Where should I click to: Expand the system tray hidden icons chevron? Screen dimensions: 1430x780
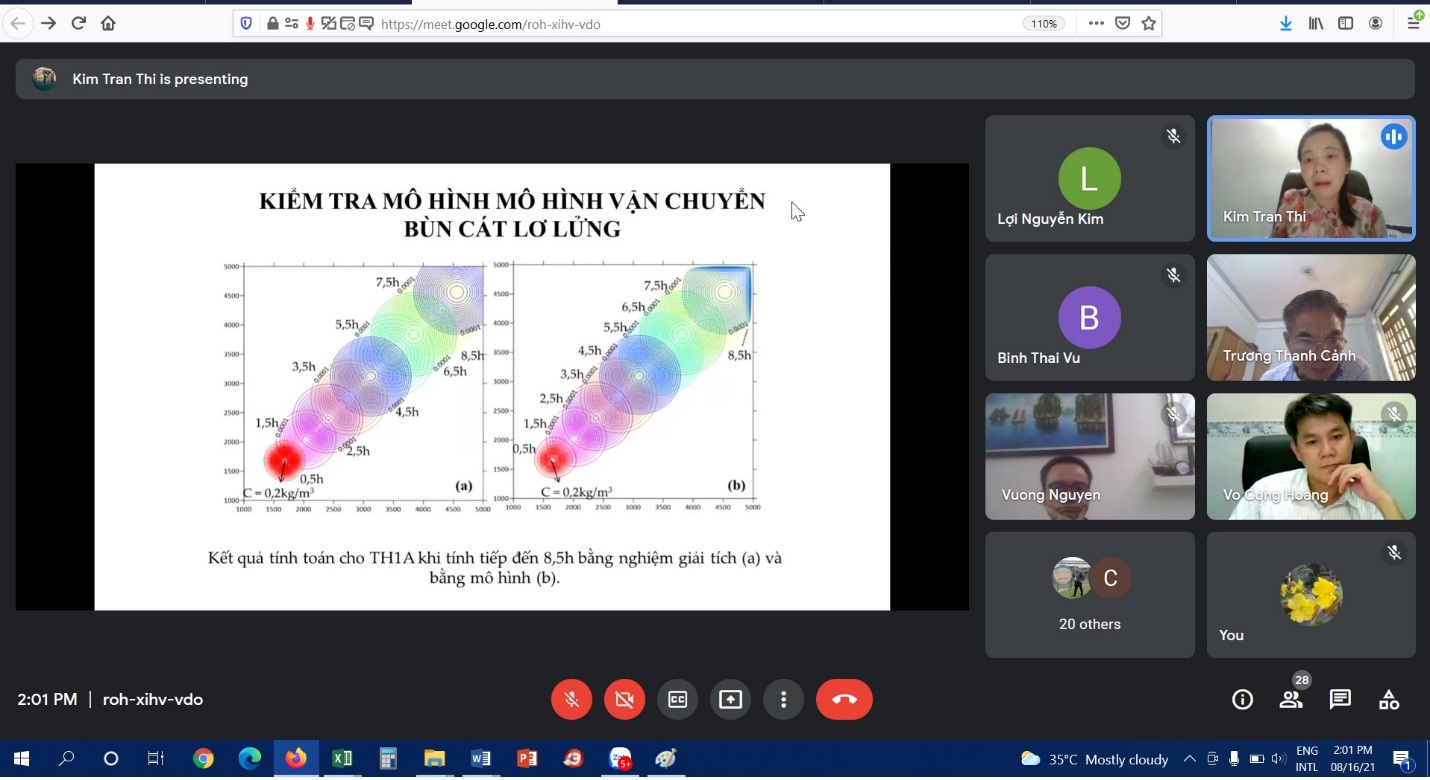click(x=1189, y=759)
